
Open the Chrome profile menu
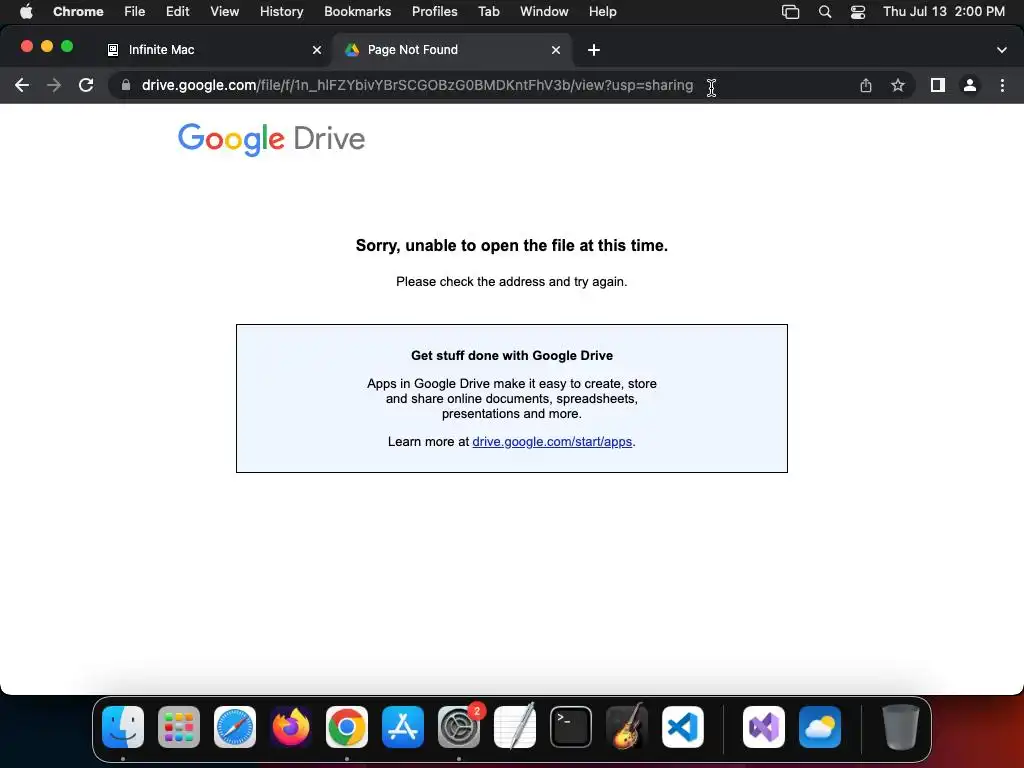[970, 86]
